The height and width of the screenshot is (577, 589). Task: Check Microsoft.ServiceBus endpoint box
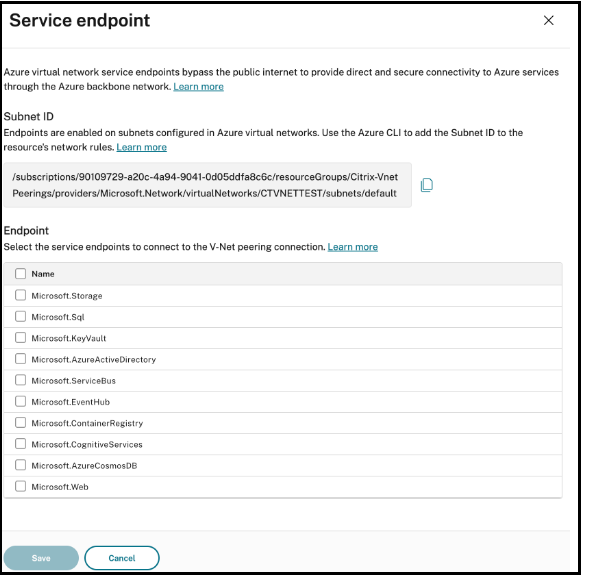point(20,380)
